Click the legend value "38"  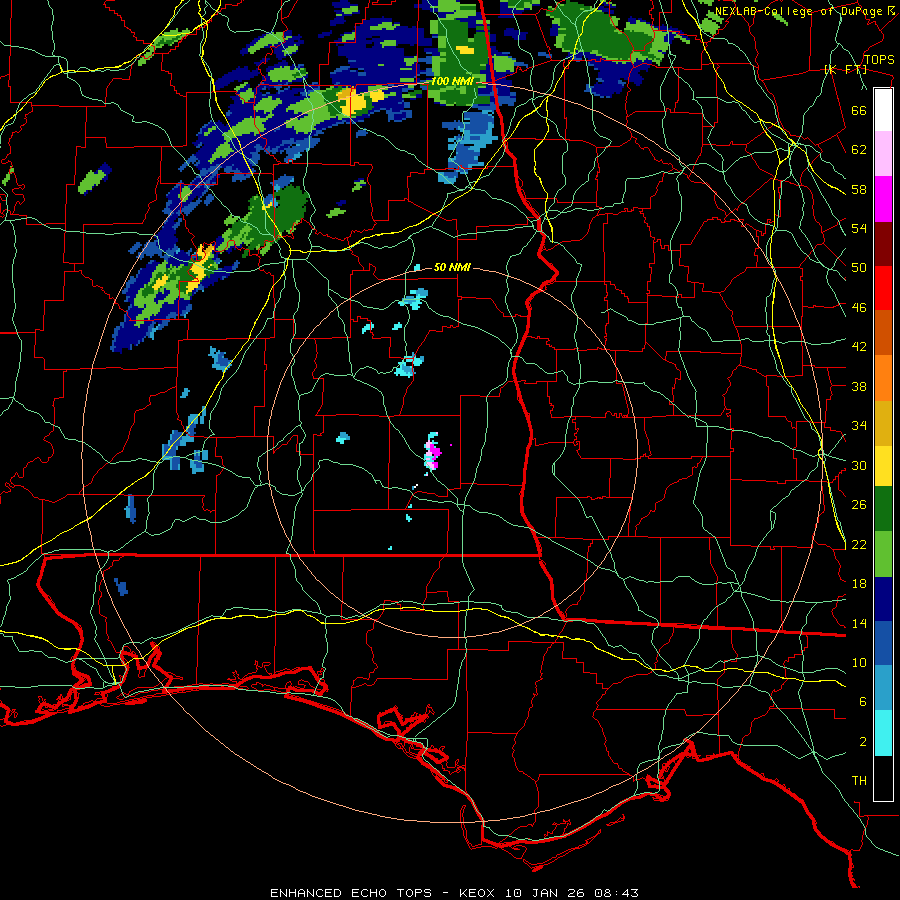click(x=859, y=386)
